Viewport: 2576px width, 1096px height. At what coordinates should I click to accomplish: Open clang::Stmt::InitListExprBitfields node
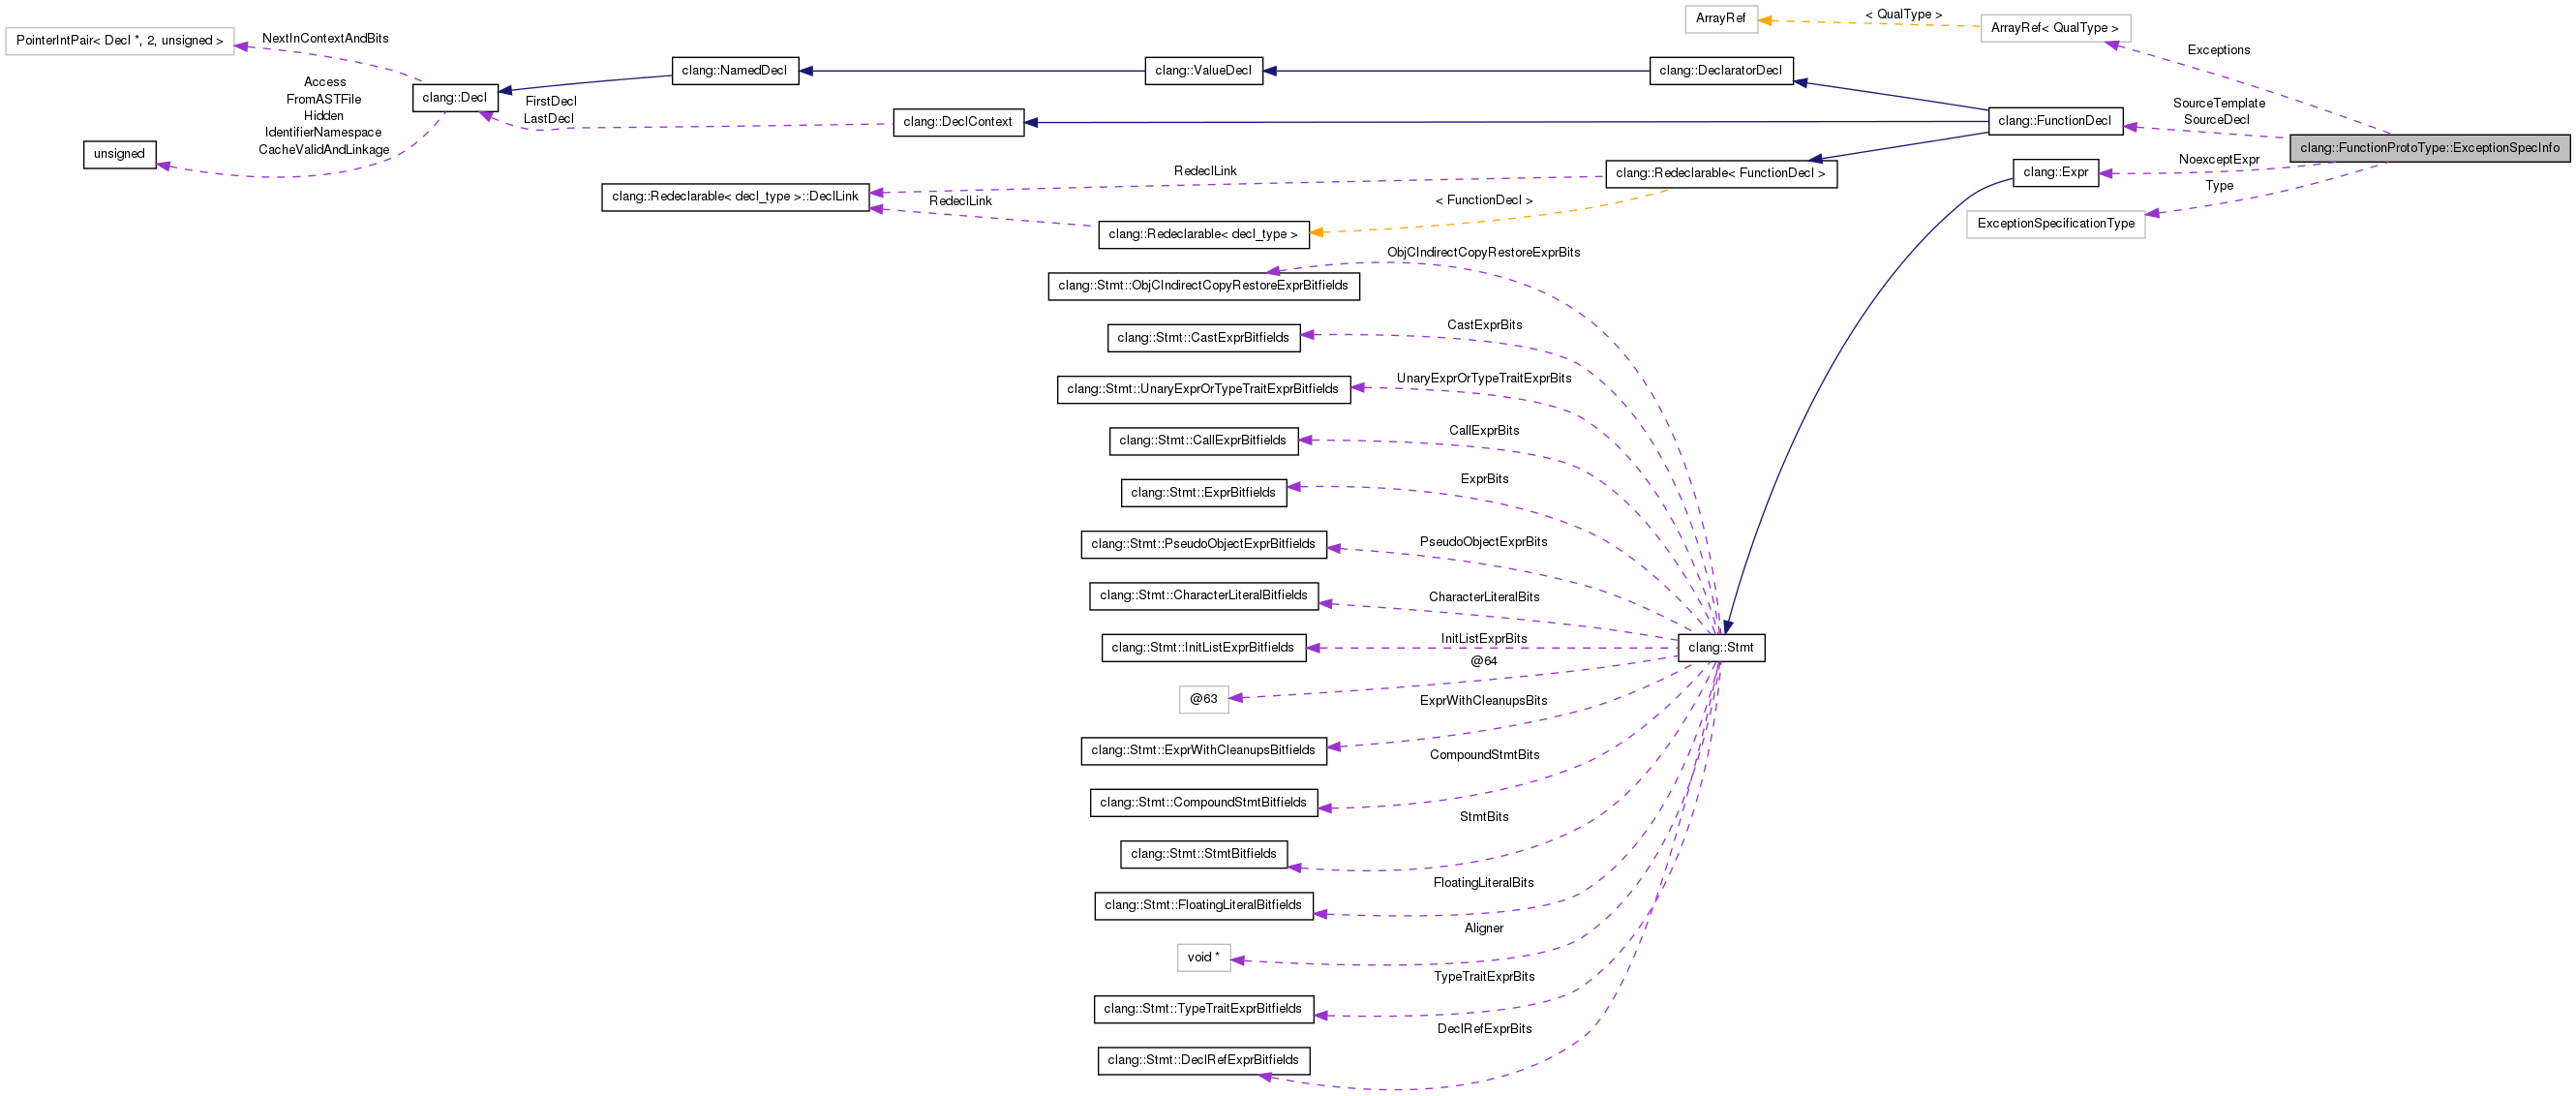coord(1202,648)
